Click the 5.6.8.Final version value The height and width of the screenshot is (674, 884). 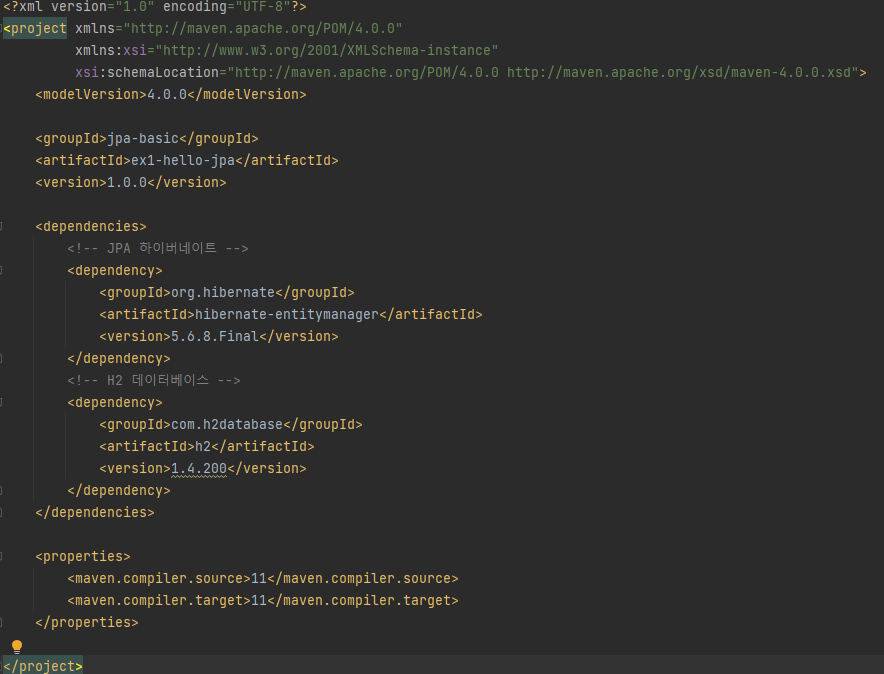(x=215, y=336)
